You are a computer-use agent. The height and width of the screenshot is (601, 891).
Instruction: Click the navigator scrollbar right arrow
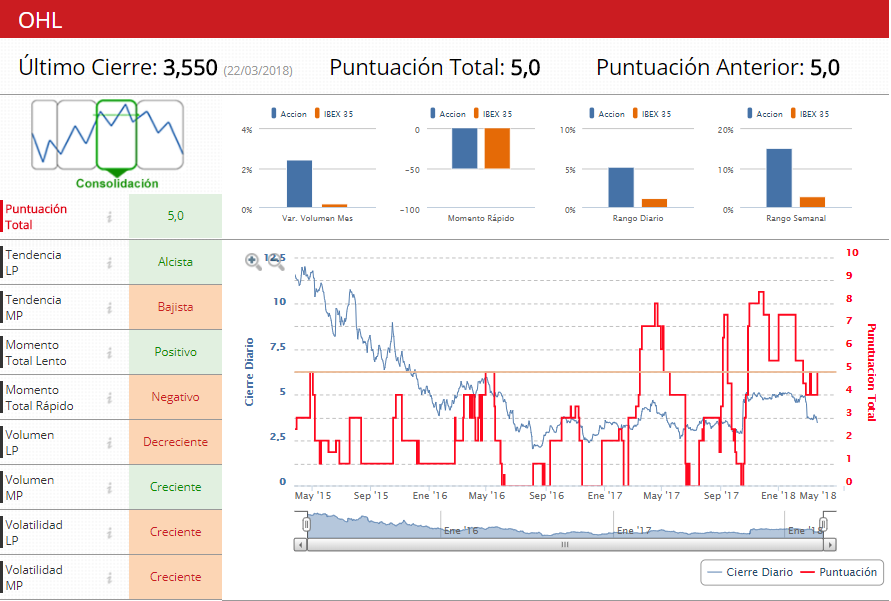(830, 545)
